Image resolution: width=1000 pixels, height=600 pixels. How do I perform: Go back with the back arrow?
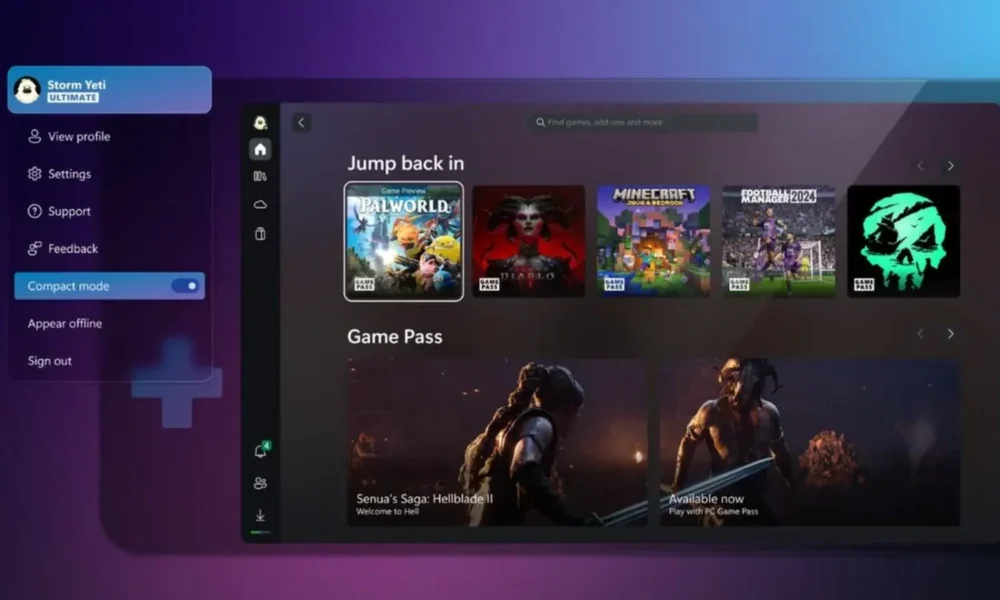(x=302, y=122)
